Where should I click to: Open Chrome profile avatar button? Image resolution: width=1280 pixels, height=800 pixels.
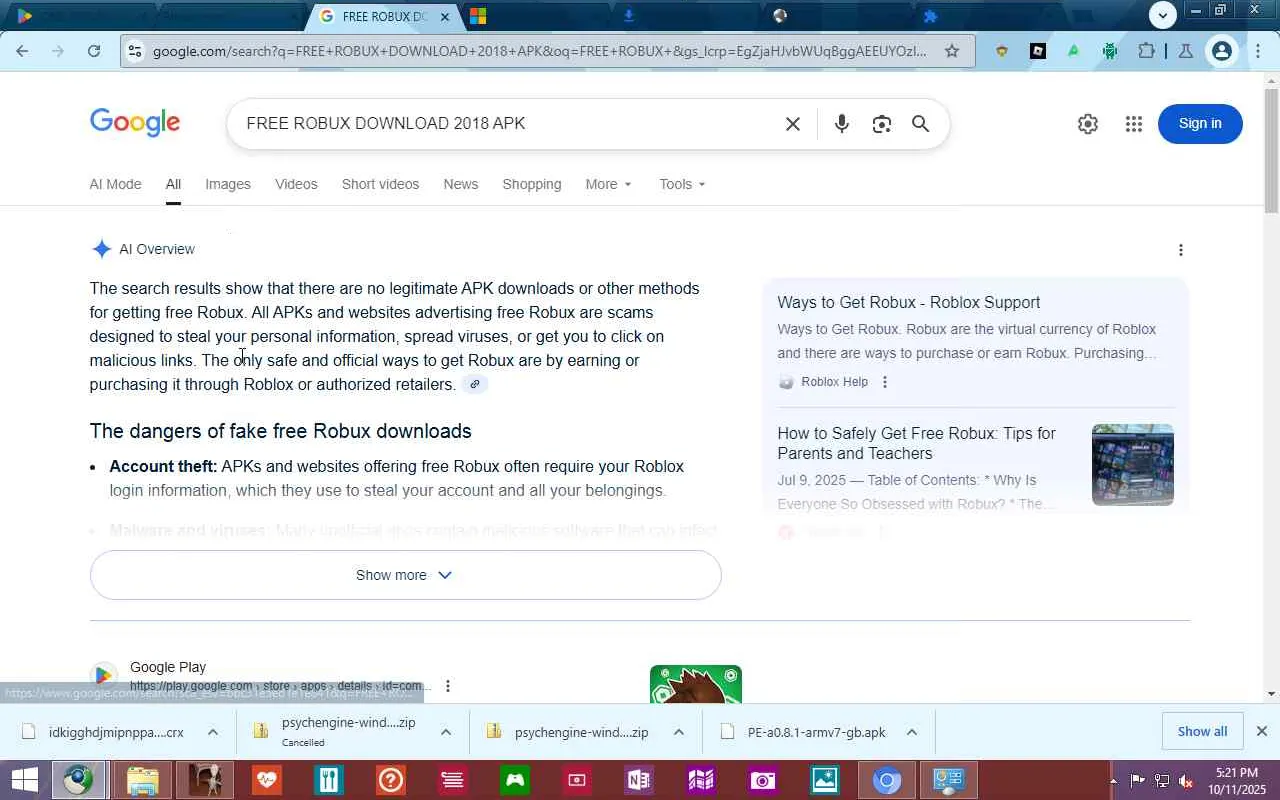(x=1221, y=51)
